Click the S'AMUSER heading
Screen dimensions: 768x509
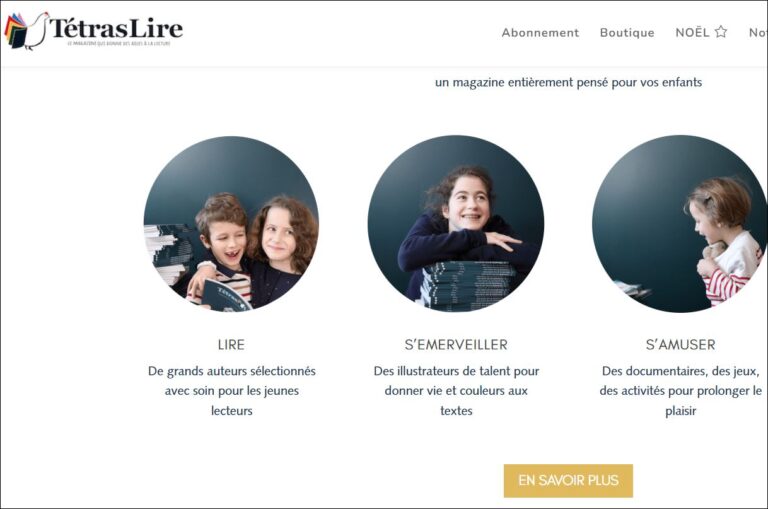(680, 345)
